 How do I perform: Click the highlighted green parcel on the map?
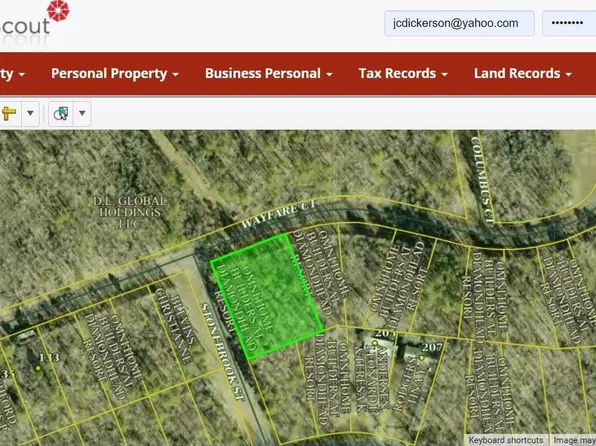(x=267, y=296)
